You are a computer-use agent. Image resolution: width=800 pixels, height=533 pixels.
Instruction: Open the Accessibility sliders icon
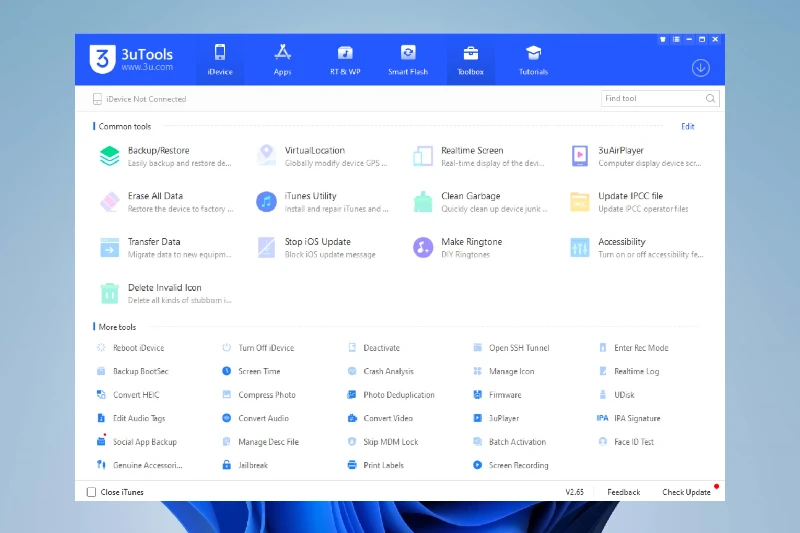pos(580,247)
